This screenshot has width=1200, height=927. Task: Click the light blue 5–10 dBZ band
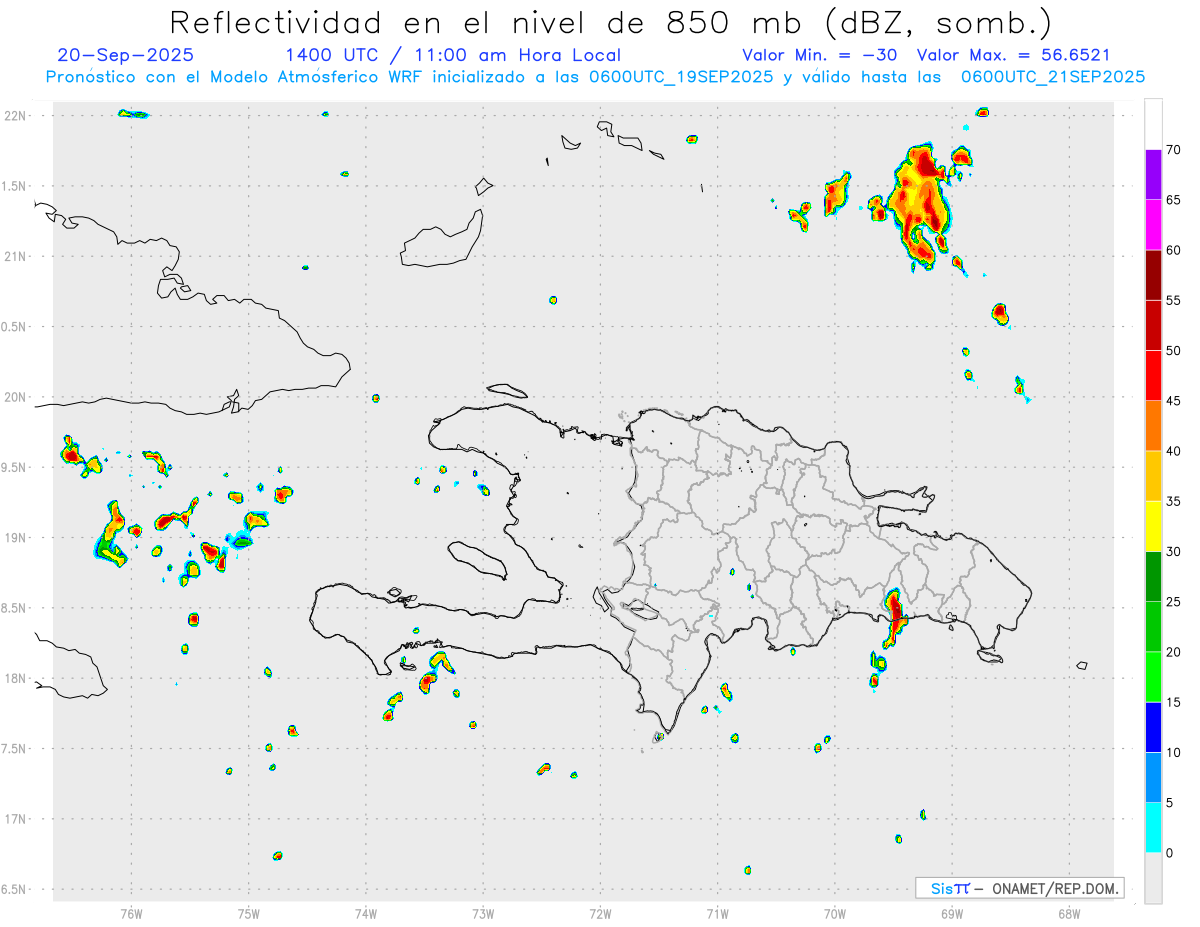click(x=1153, y=777)
